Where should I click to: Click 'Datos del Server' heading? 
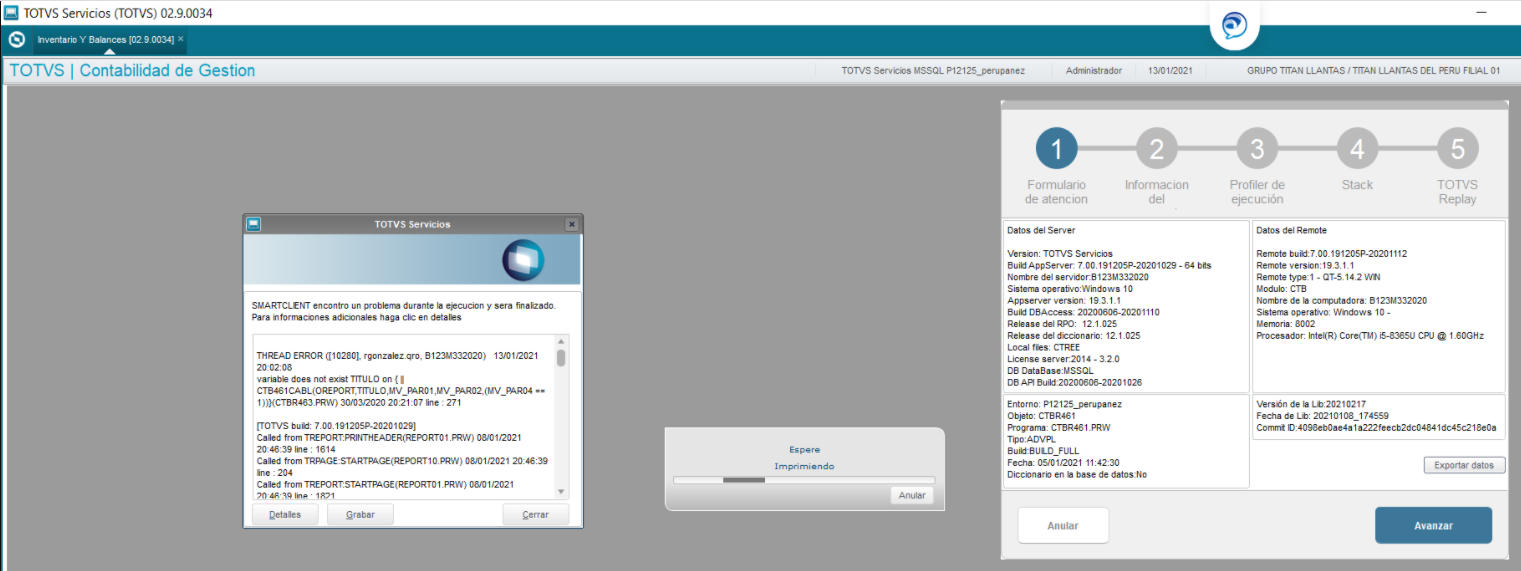pyautogui.click(x=1041, y=230)
